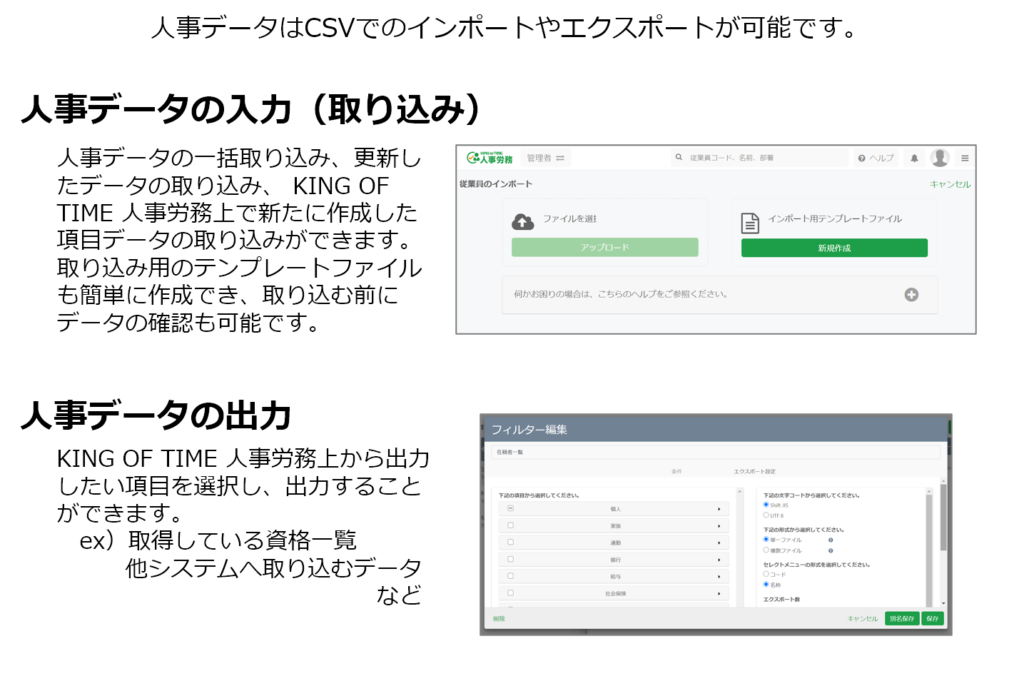Expand the 銀行 row arrow

click(x=719, y=560)
